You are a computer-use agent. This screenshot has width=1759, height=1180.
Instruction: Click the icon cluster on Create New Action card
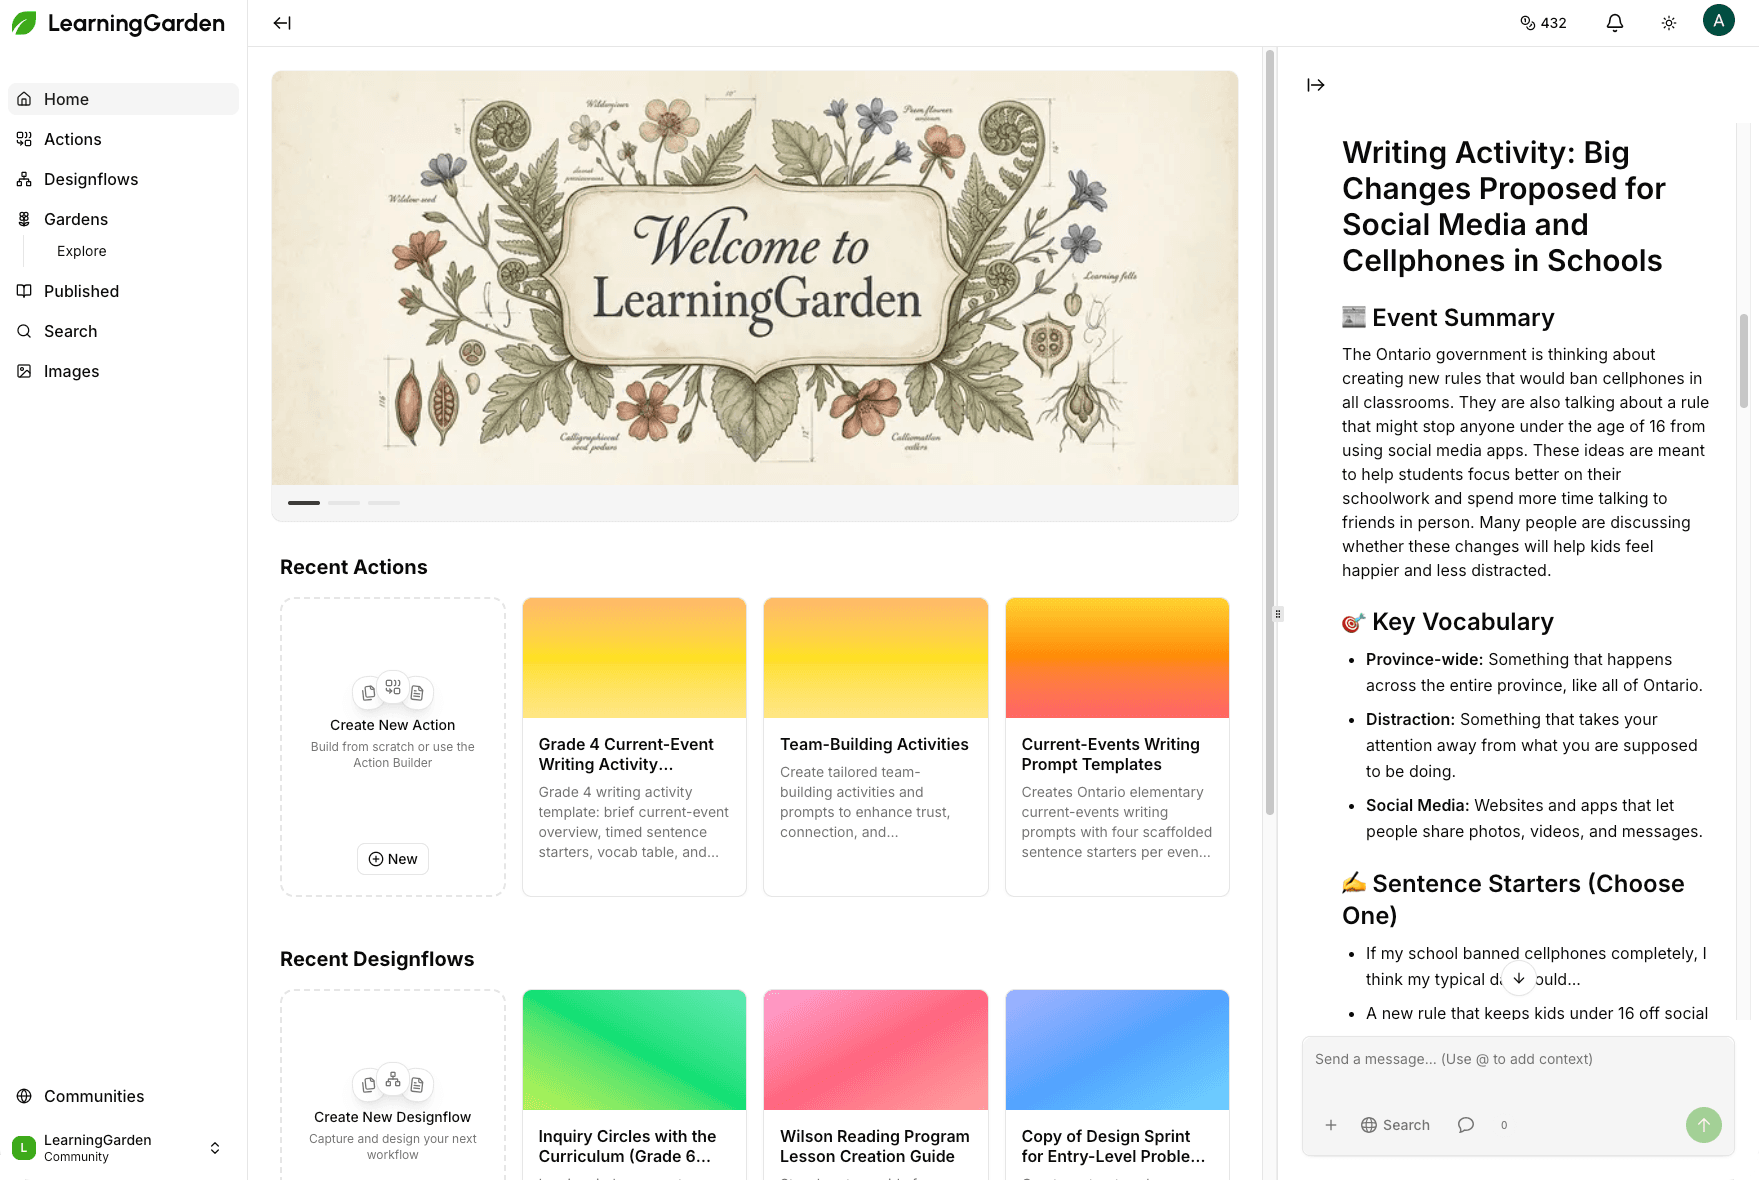(x=393, y=690)
